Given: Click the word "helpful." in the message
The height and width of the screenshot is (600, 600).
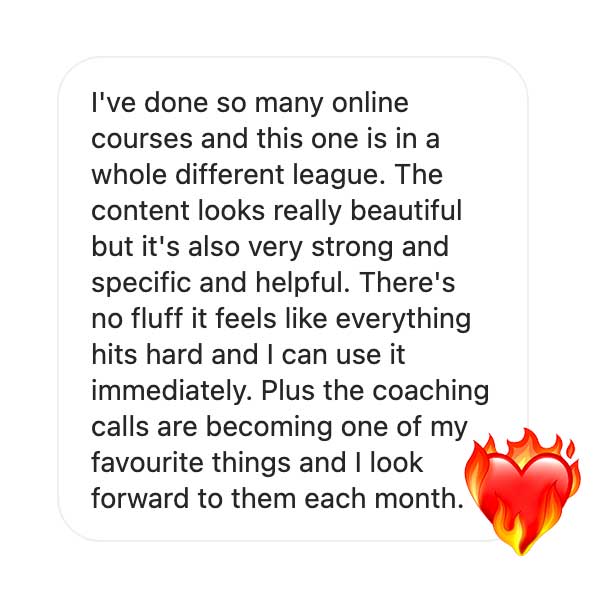Looking at the screenshot, I should (303, 284).
